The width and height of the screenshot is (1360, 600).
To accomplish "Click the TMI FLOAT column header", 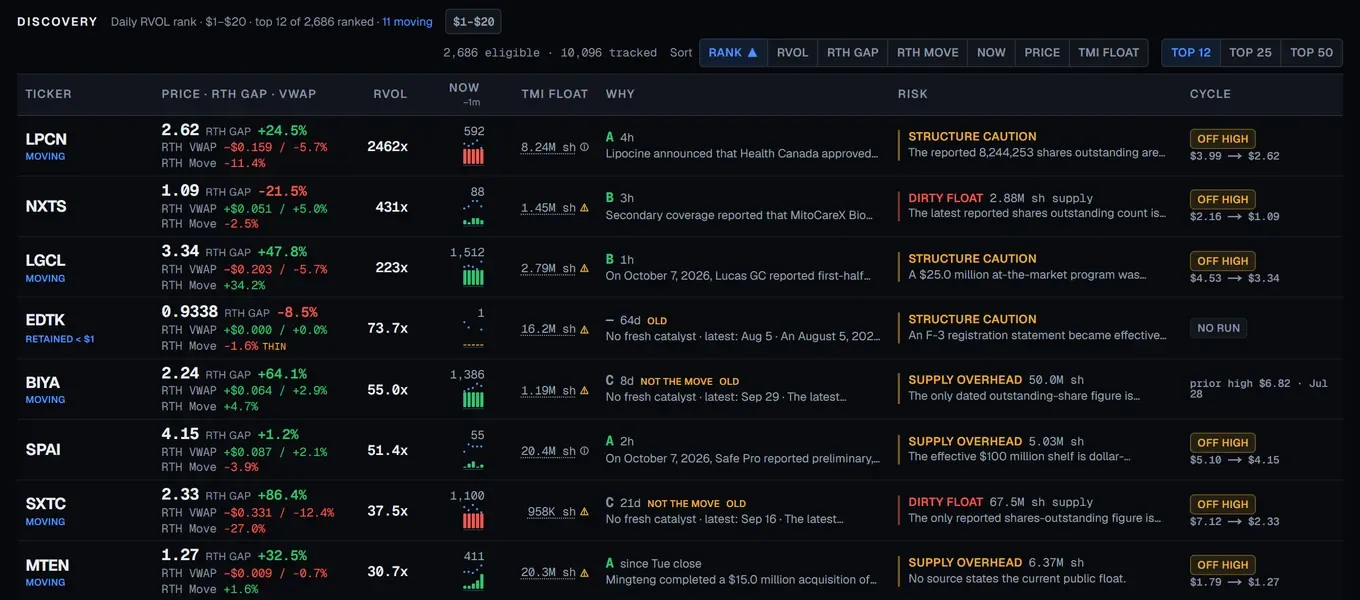I will click(x=555, y=94).
